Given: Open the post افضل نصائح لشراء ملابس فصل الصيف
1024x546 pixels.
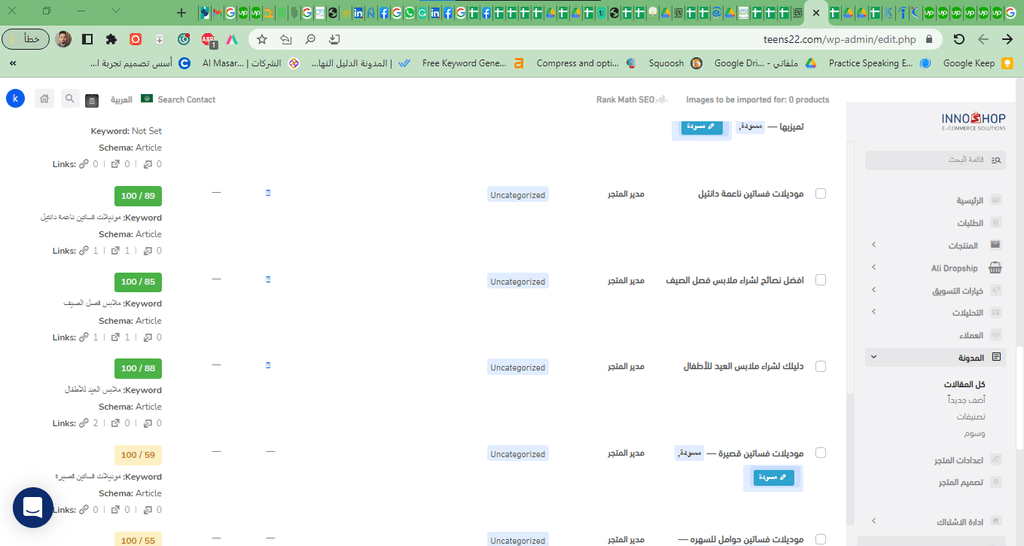Looking at the screenshot, I should coord(735,280).
